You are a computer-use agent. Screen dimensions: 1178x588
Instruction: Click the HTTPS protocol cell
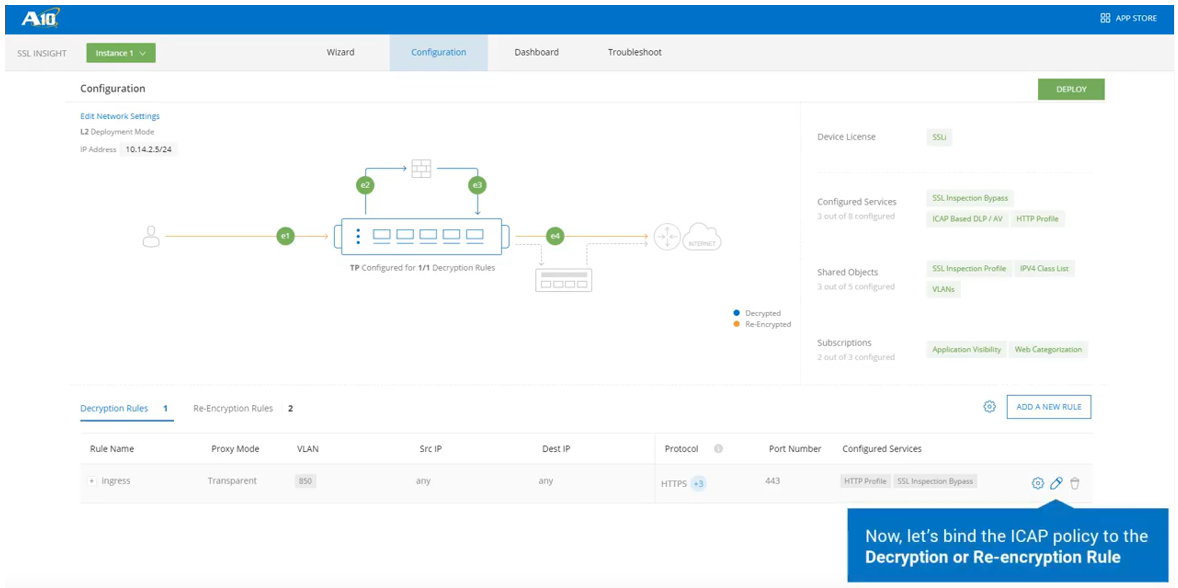(675, 484)
